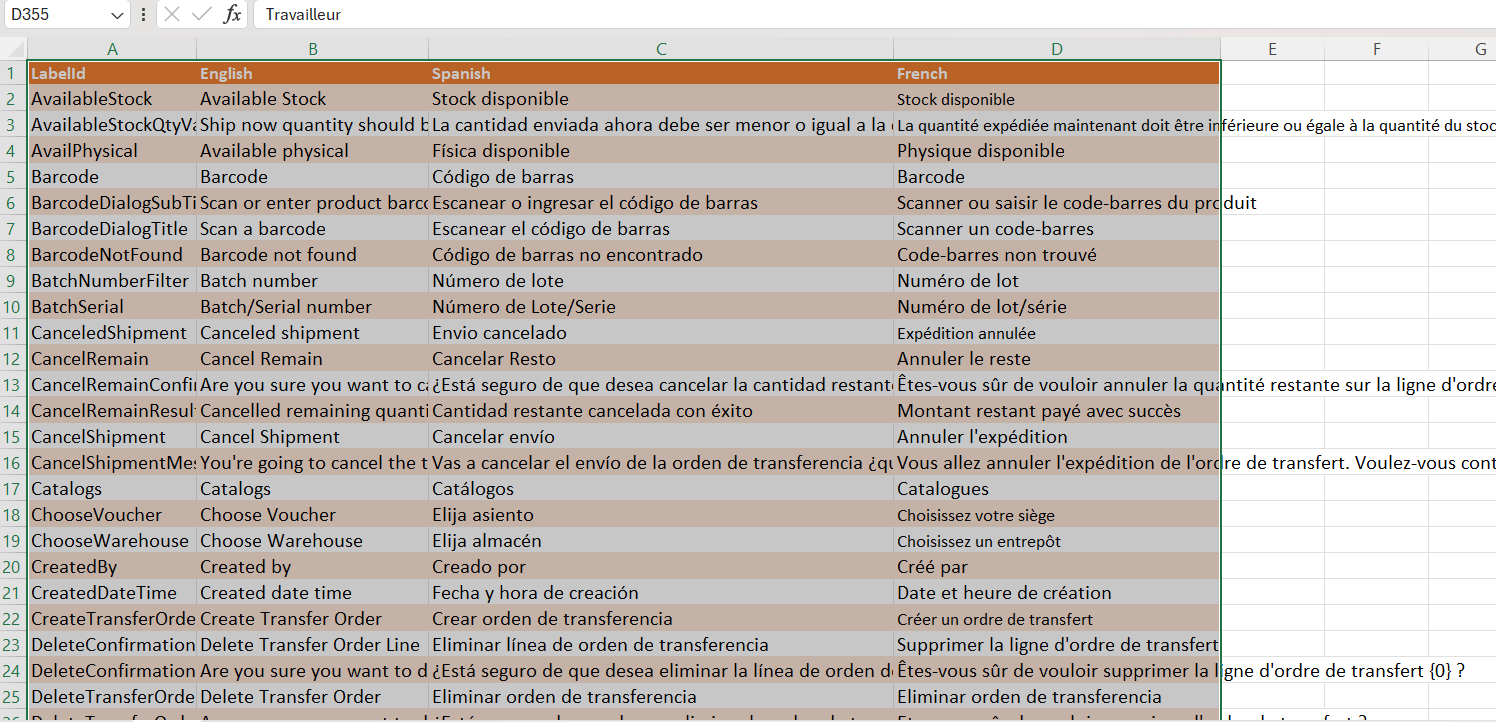This screenshot has height=722, width=1496.
Task: Click cell 'Créé par'
Action: click(x=1057, y=567)
